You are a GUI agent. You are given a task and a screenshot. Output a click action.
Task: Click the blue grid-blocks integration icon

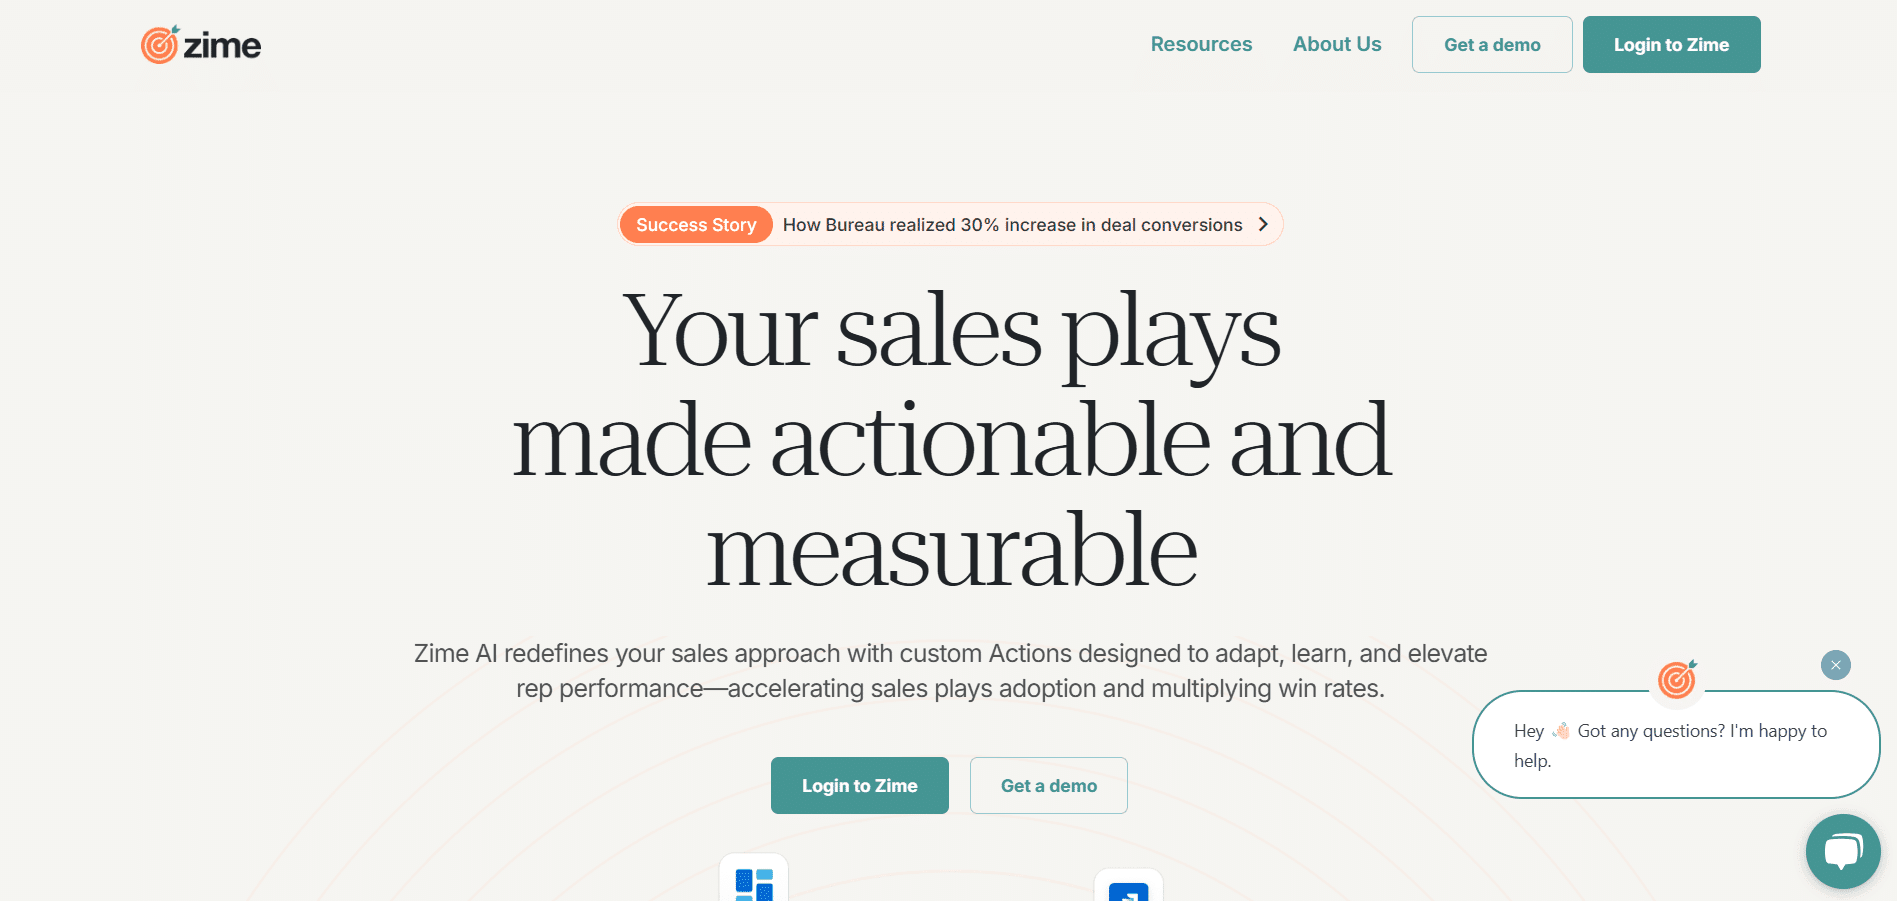click(754, 884)
